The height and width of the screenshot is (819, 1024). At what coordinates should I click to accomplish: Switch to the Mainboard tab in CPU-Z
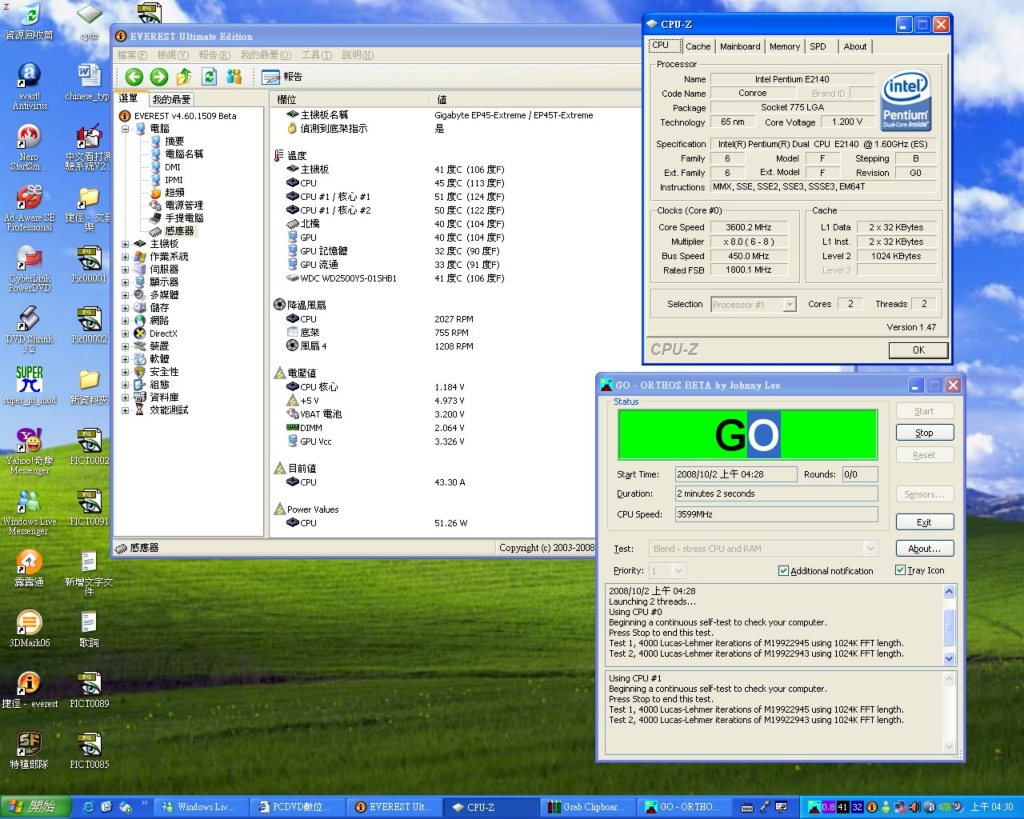740,46
